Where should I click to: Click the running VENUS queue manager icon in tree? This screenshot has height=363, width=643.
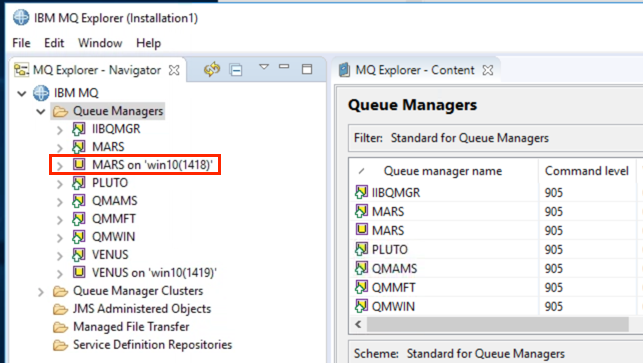point(78,255)
